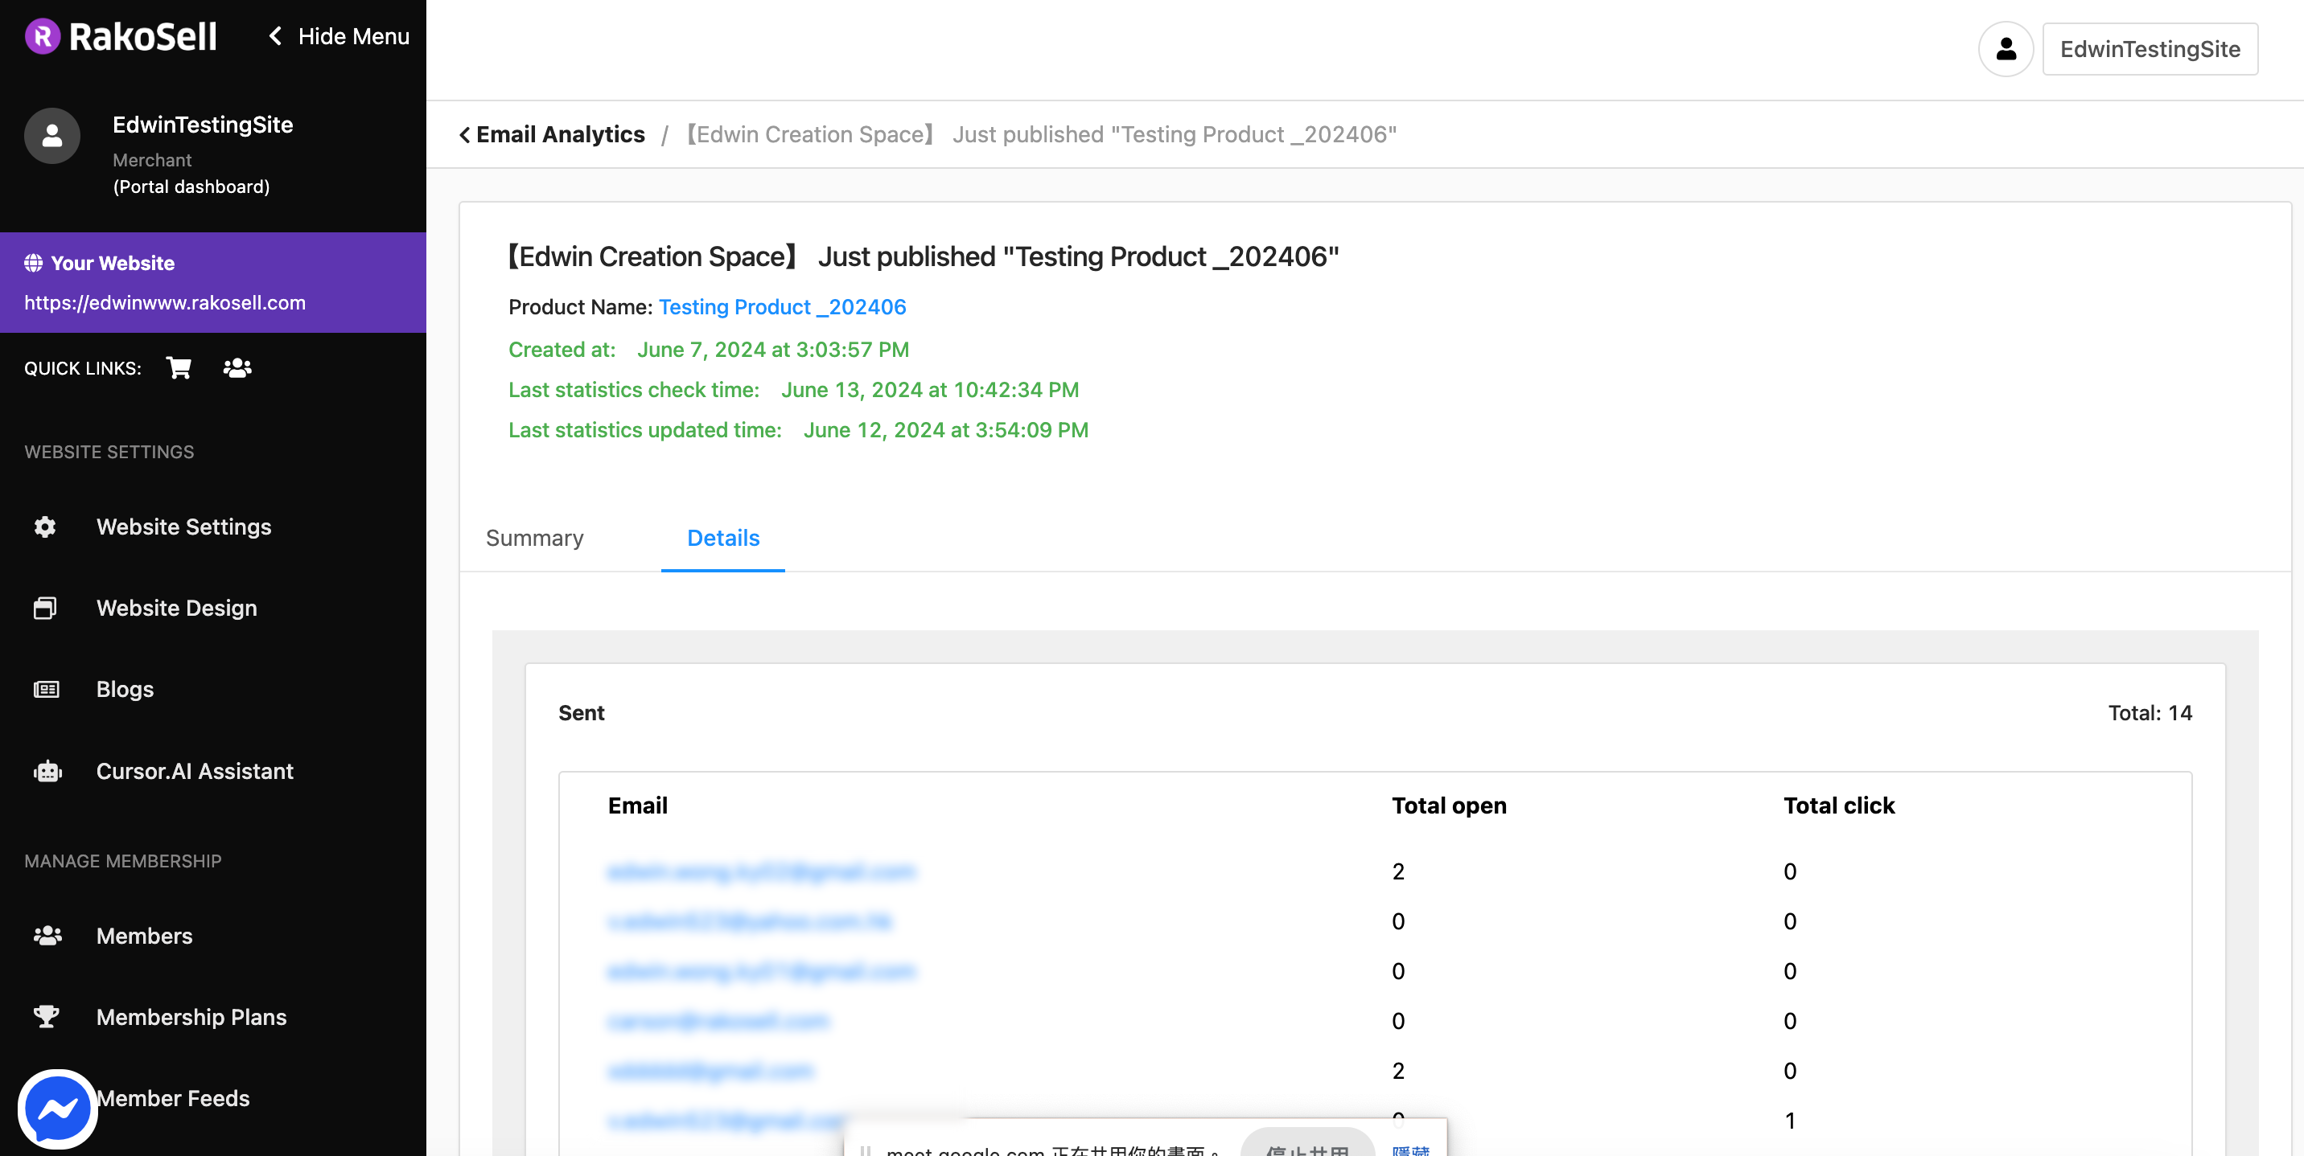The height and width of the screenshot is (1156, 2304).
Task: Click the Cursor.AI Assistant robot icon
Action: click(47, 771)
